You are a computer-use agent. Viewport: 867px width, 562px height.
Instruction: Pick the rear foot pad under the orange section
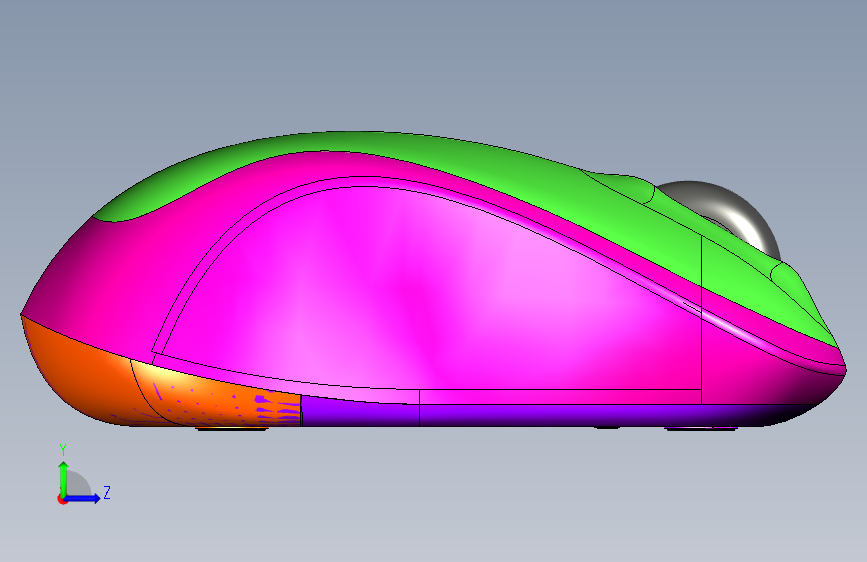pyautogui.click(x=232, y=428)
